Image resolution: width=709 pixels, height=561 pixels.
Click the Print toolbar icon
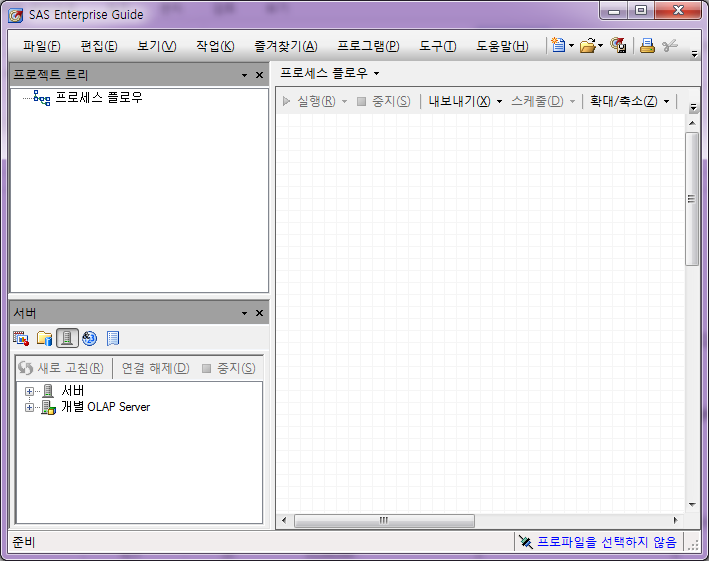[647, 45]
